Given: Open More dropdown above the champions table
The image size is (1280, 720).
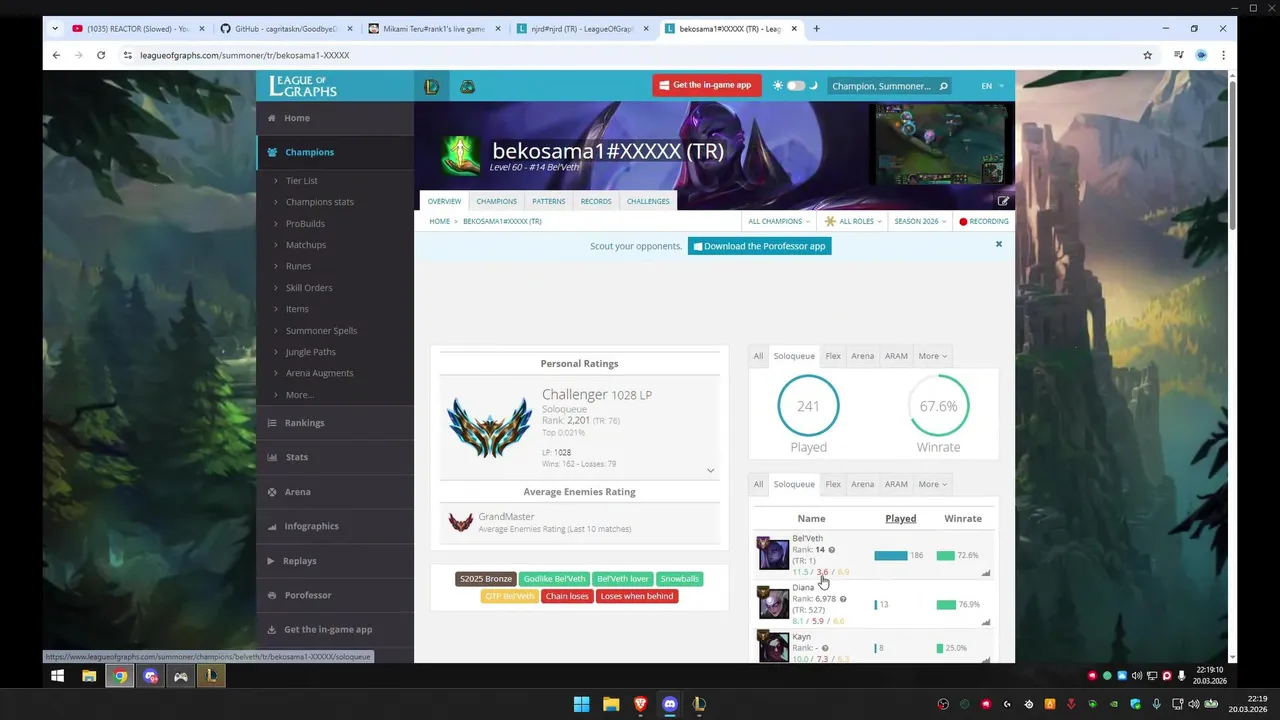Looking at the screenshot, I should coord(933,484).
